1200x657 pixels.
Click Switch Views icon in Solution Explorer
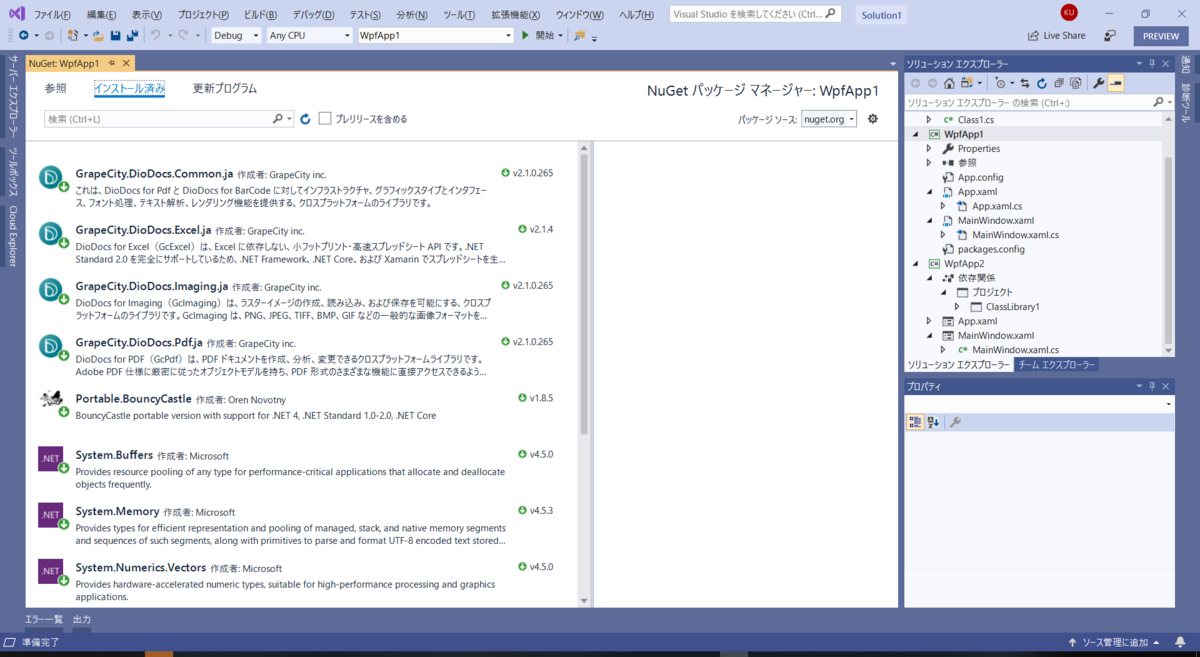(x=967, y=83)
